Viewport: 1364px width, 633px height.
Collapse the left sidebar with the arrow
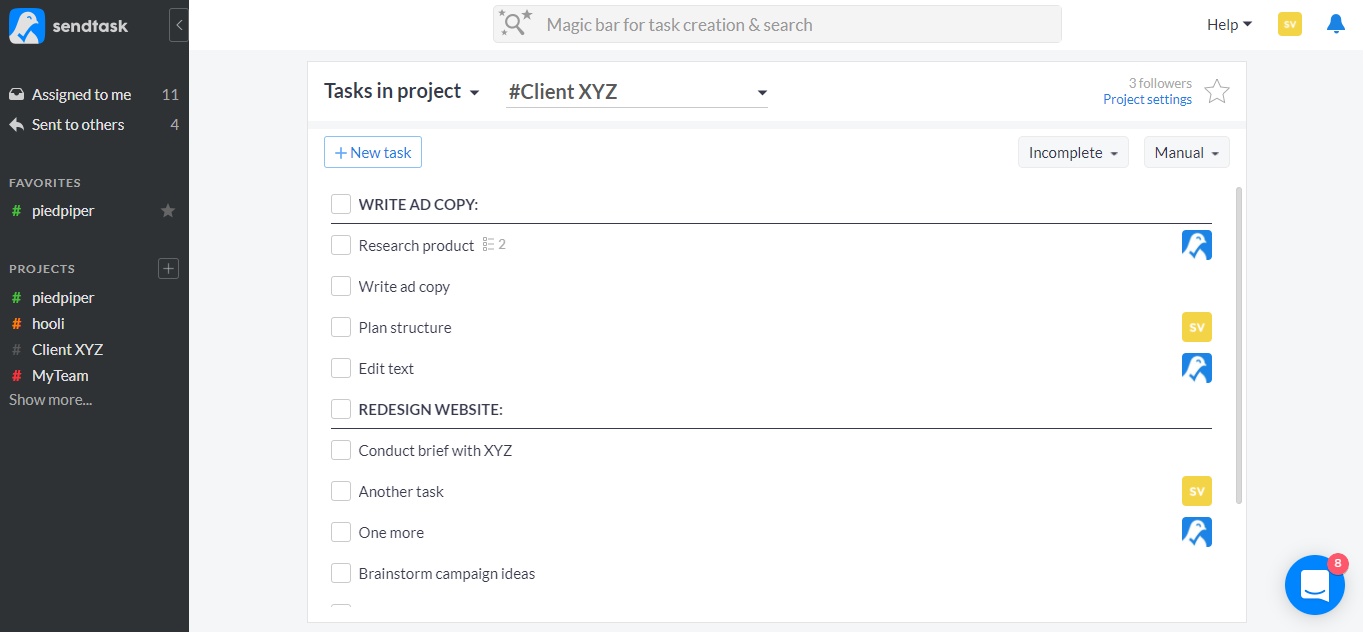(x=179, y=25)
